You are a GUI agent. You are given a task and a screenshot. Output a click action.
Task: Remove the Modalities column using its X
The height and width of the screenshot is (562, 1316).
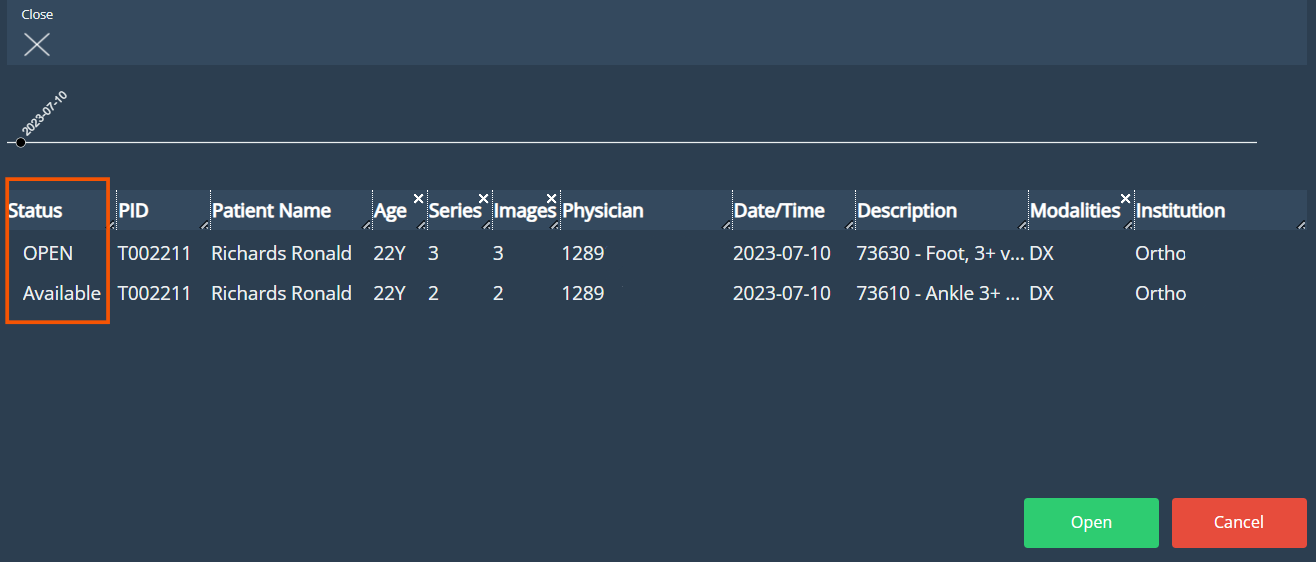1125,198
